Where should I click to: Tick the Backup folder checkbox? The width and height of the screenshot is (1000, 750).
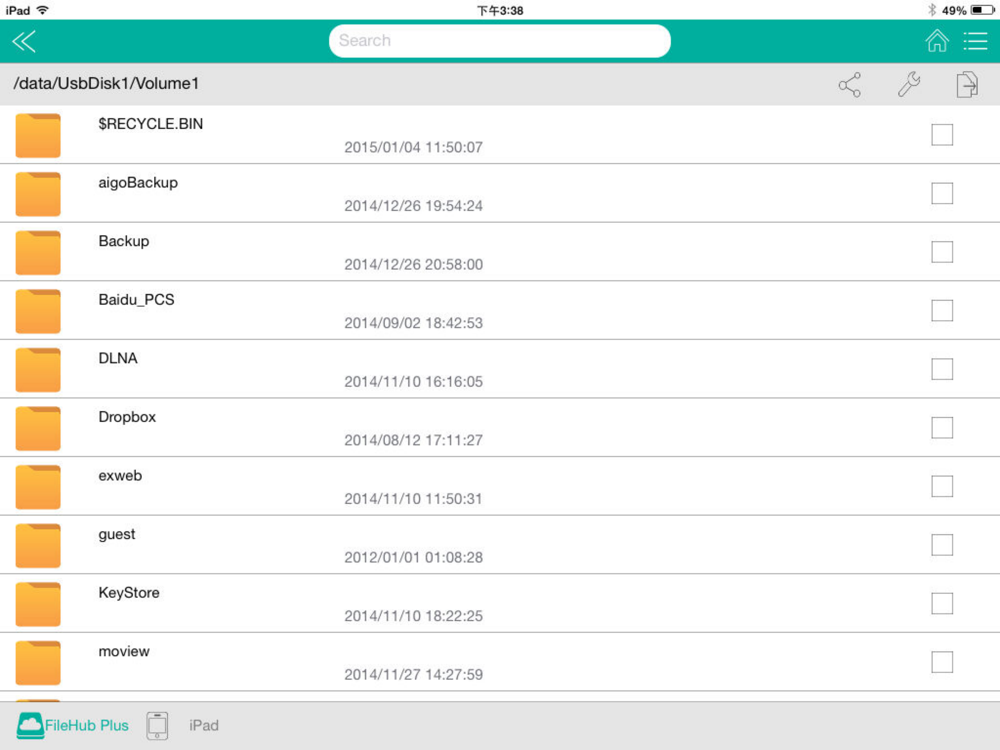(x=942, y=252)
